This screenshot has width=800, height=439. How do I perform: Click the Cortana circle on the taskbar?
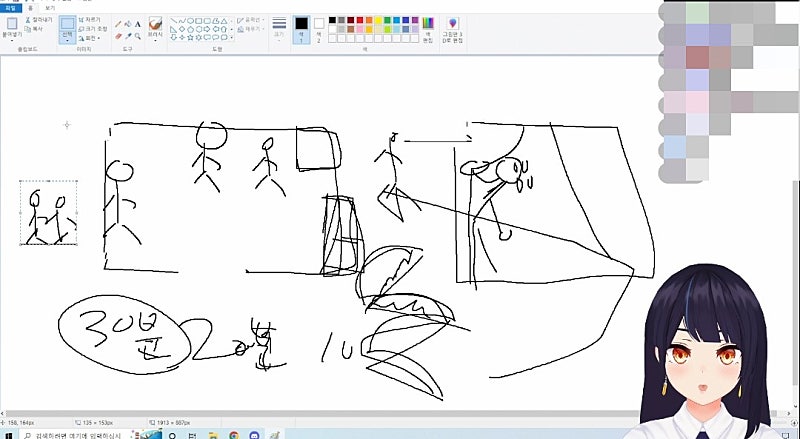point(172,435)
